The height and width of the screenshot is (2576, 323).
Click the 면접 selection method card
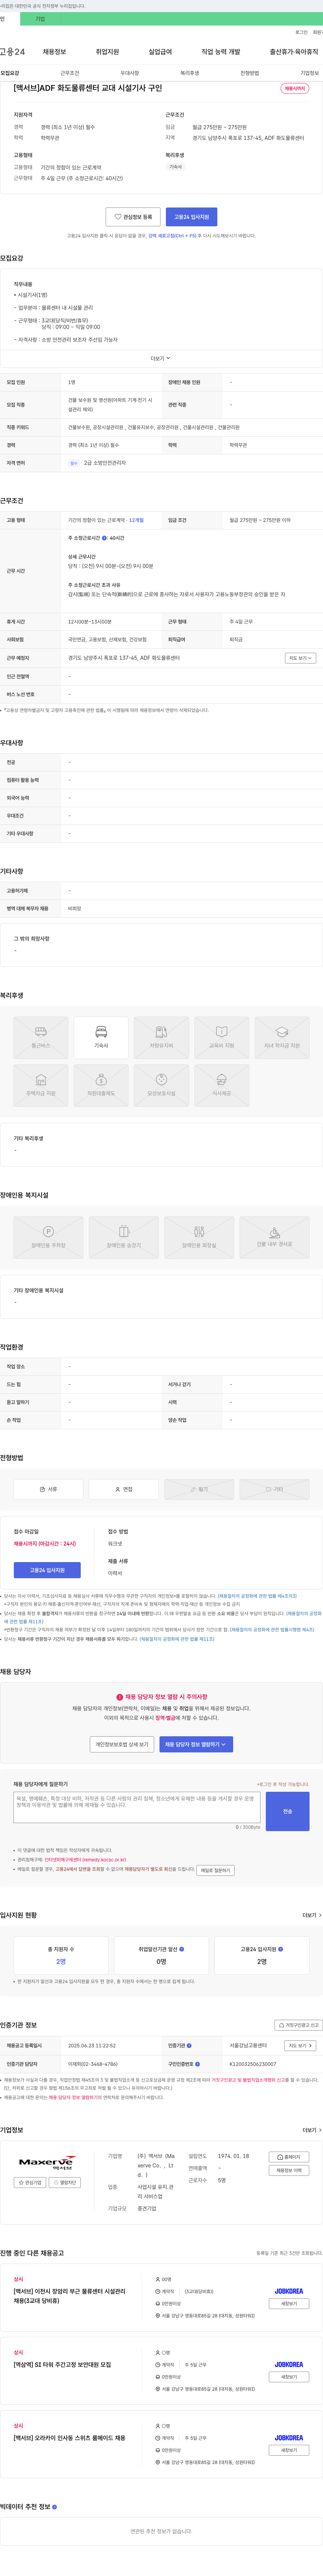pyautogui.click(x=124, y=1489)
